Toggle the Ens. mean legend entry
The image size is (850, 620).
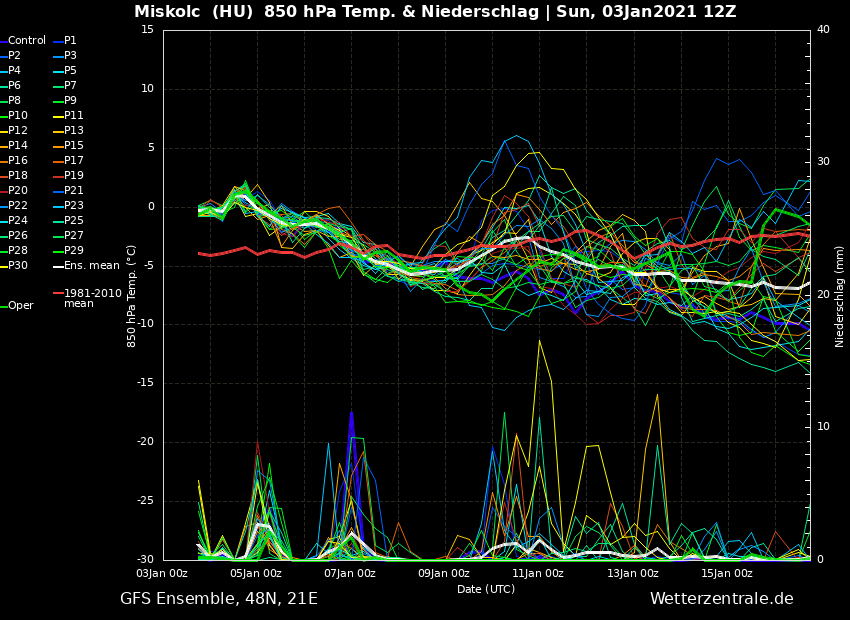(x=90, y=266)
